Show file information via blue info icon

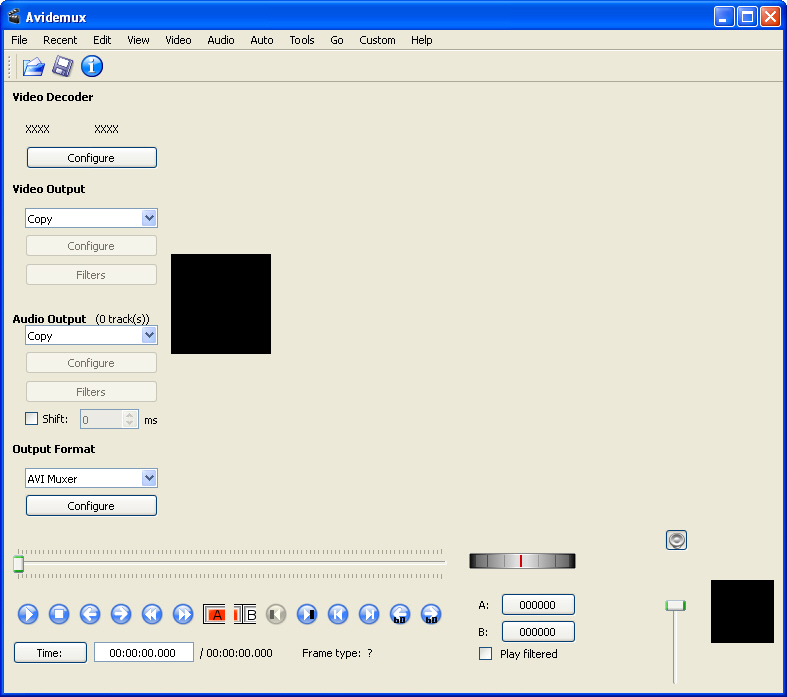(92, 66)
